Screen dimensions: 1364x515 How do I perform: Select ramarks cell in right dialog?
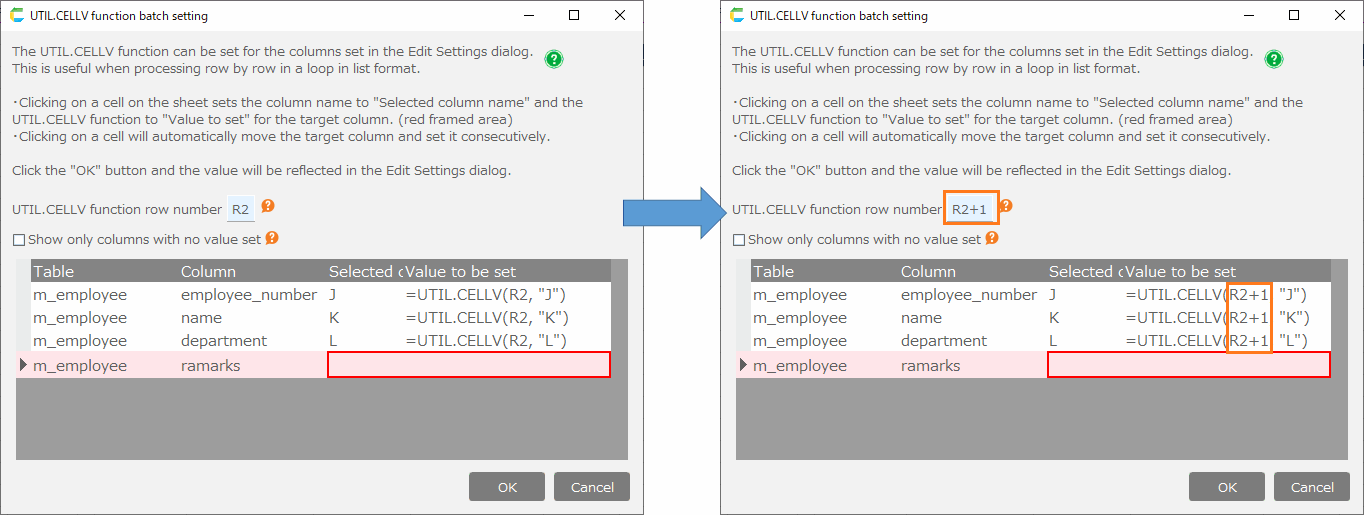(972, 365)
